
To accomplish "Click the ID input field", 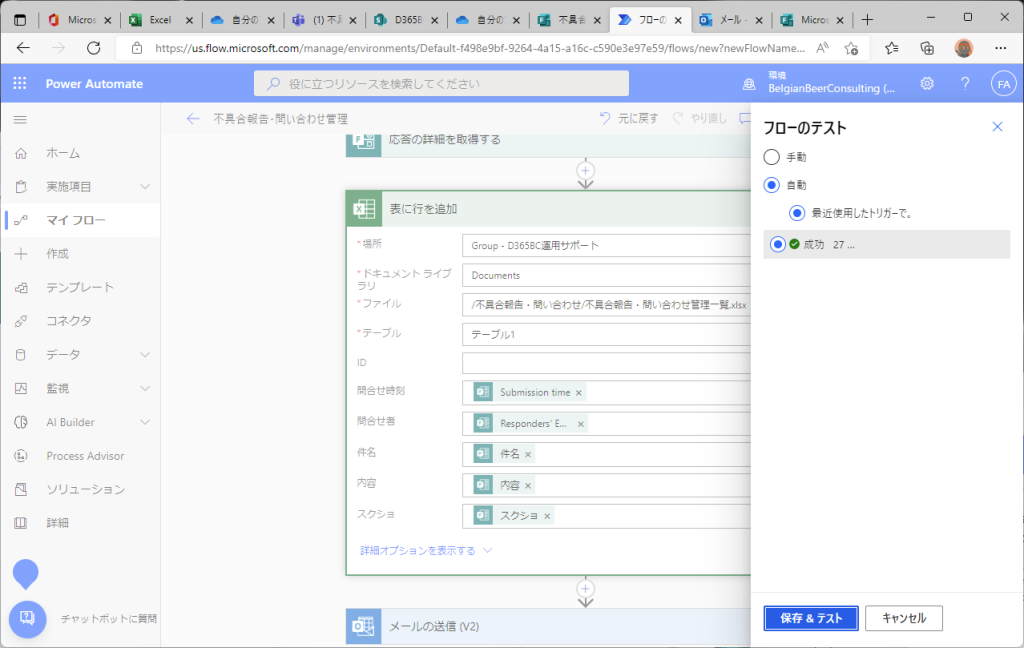I will pos(606,363).
